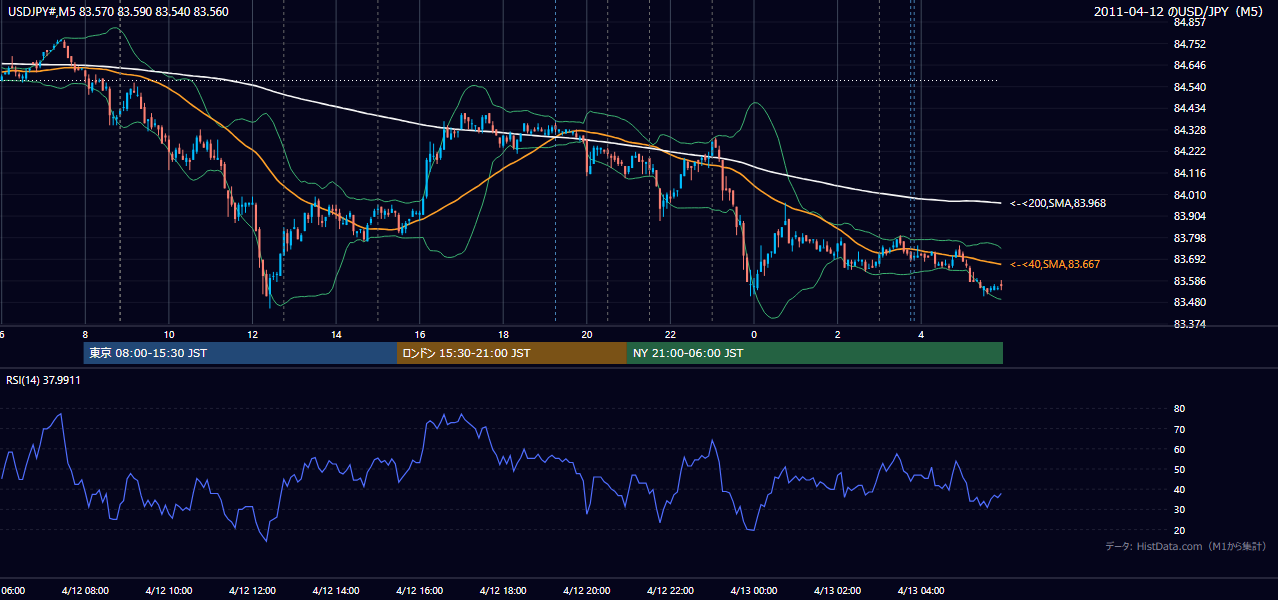Screen dimensions: 1278x600
Task: Click the 83.374 price axis label
Action: [x=1189, y=324]
